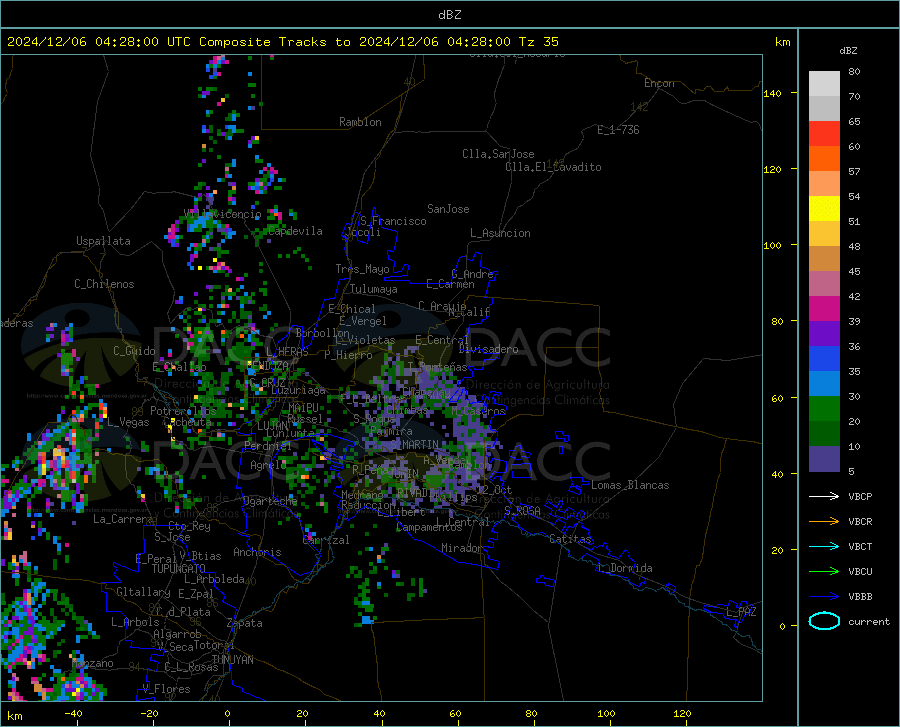Select the bright yellow 51-54 dBZ color band

coord(824,209)
